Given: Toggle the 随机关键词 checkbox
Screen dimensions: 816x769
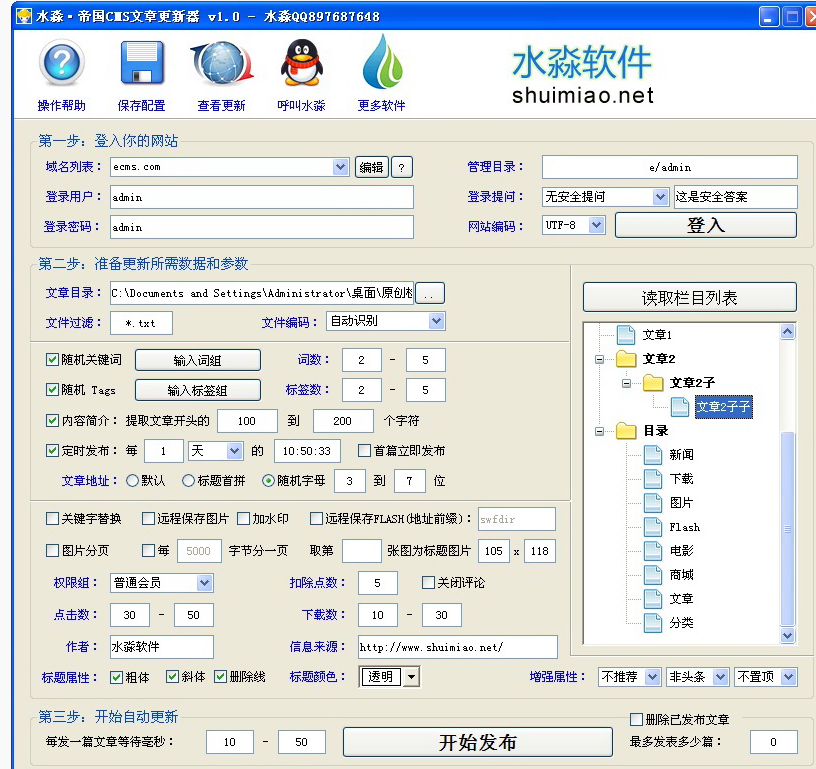Looking at the screenshot, I should (52, 360).
